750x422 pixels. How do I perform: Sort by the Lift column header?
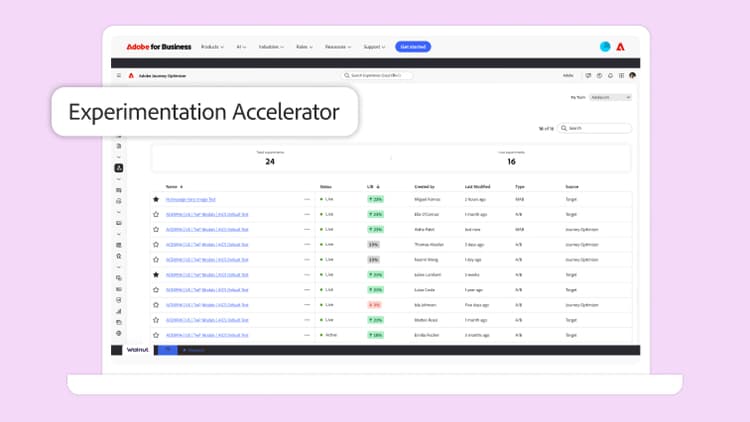[370, 187]
